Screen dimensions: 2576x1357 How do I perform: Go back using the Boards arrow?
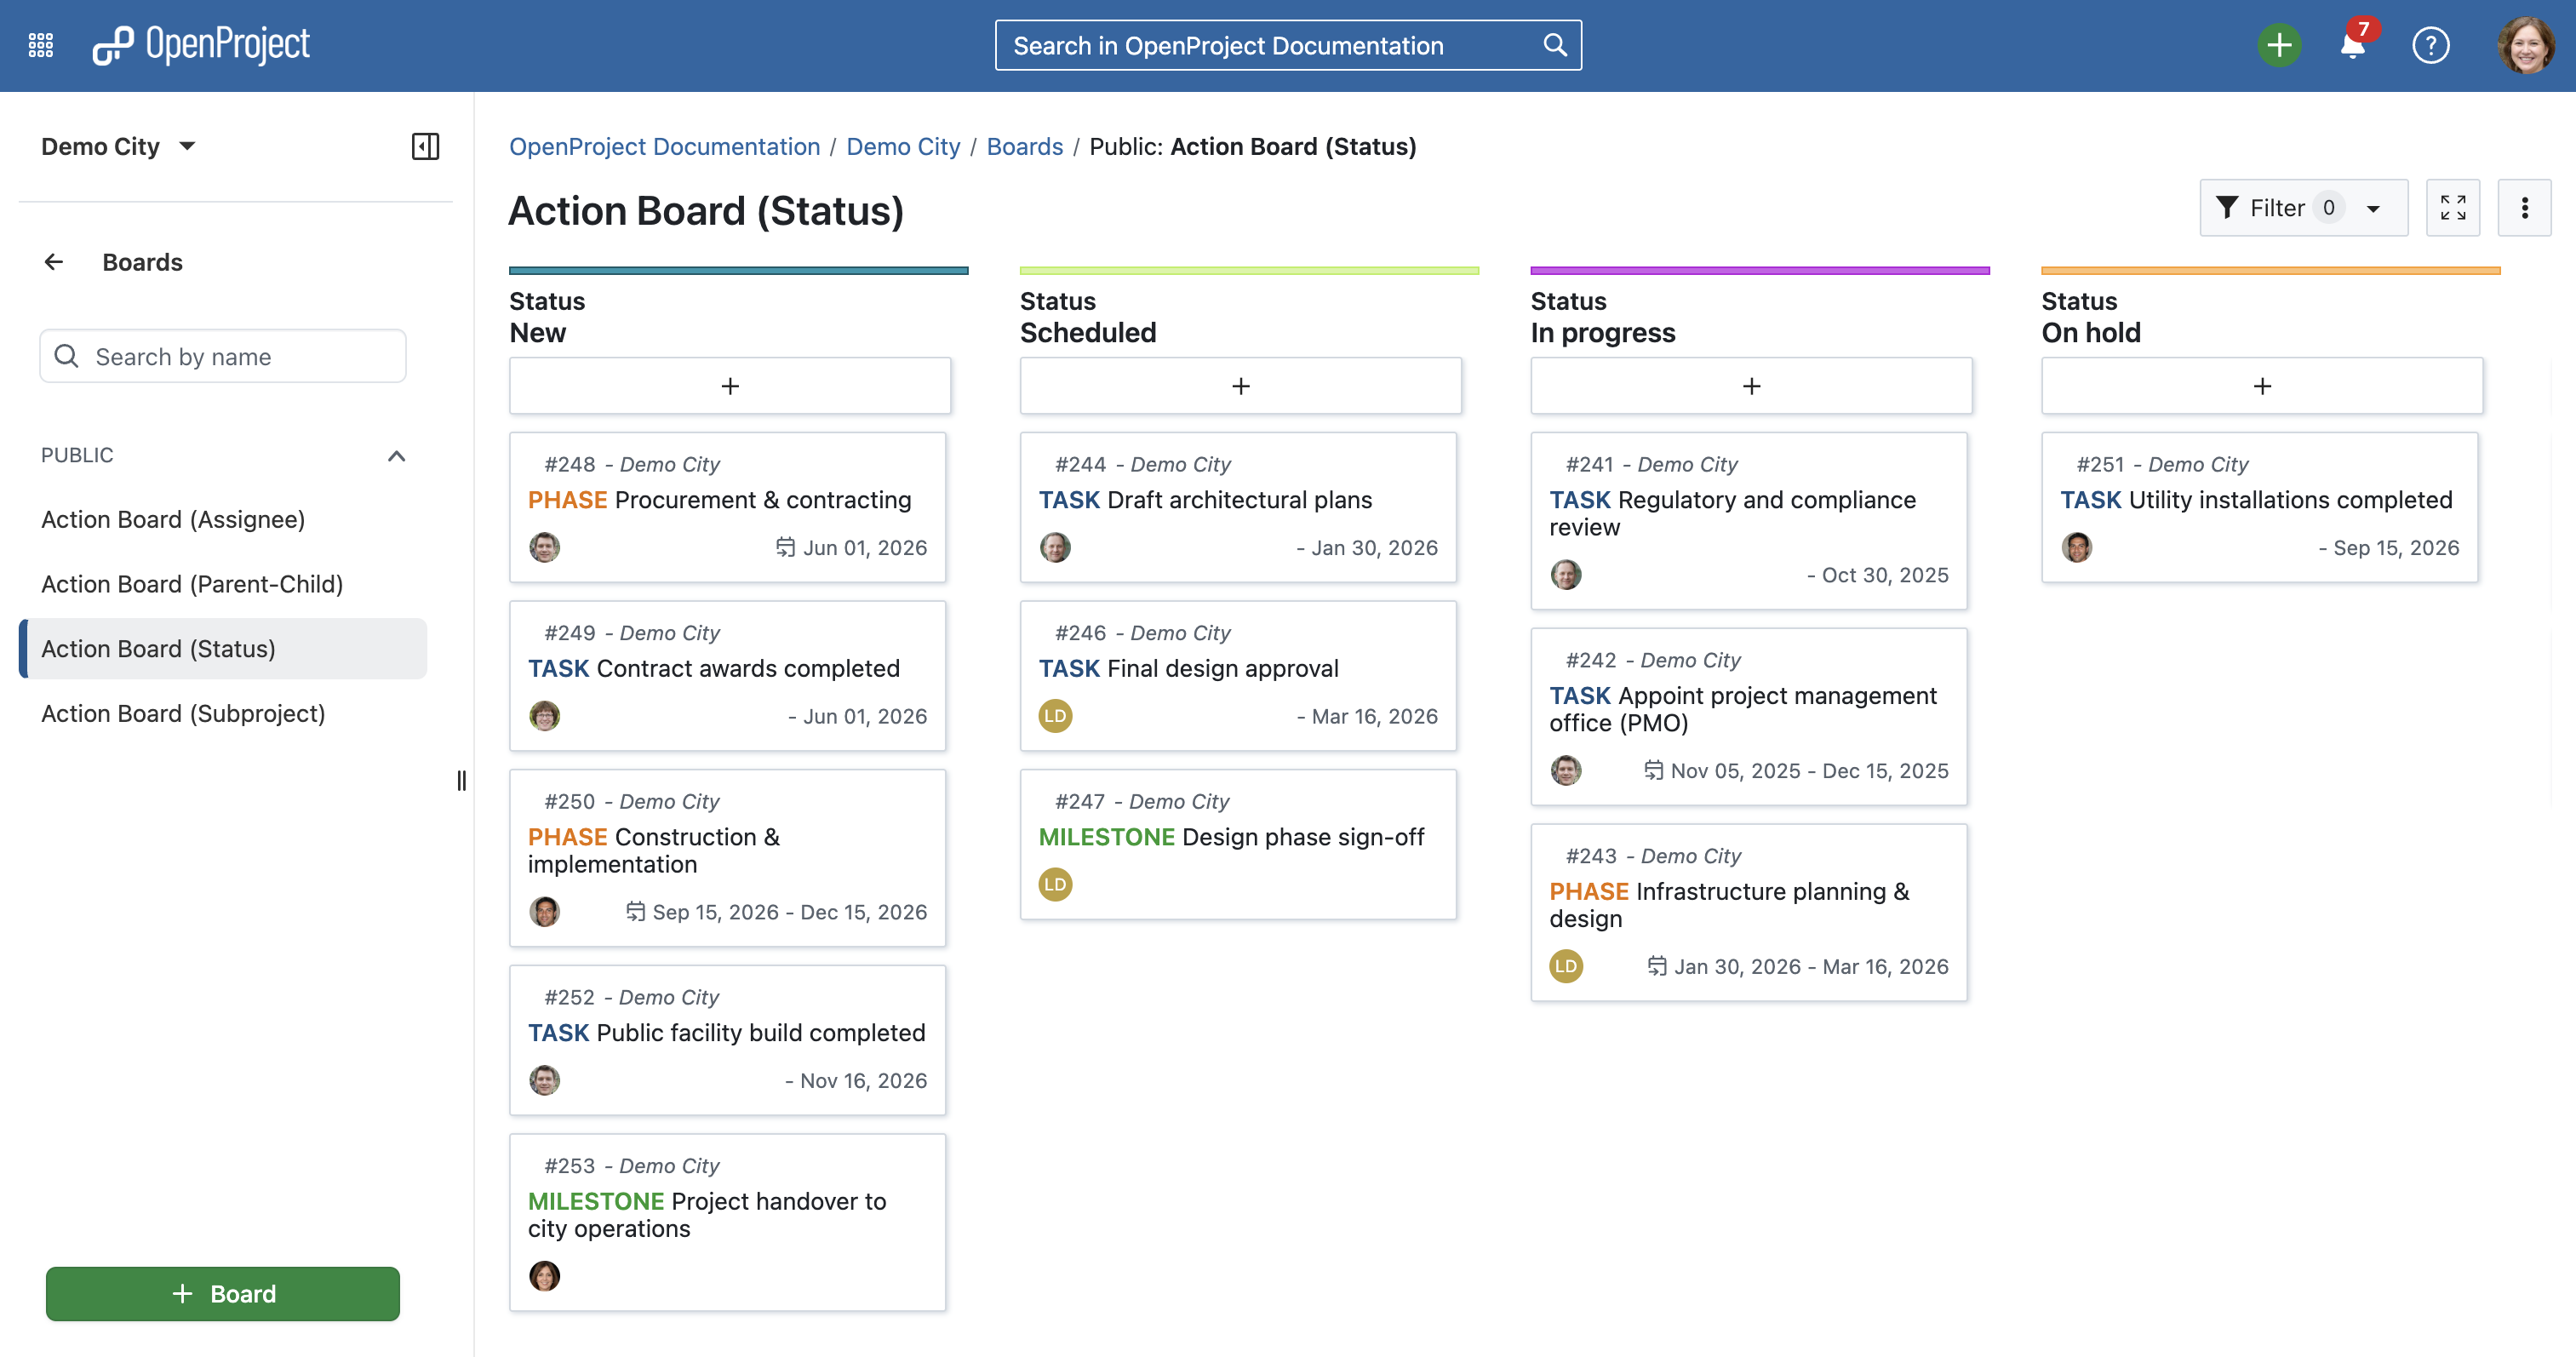(54, 262)
